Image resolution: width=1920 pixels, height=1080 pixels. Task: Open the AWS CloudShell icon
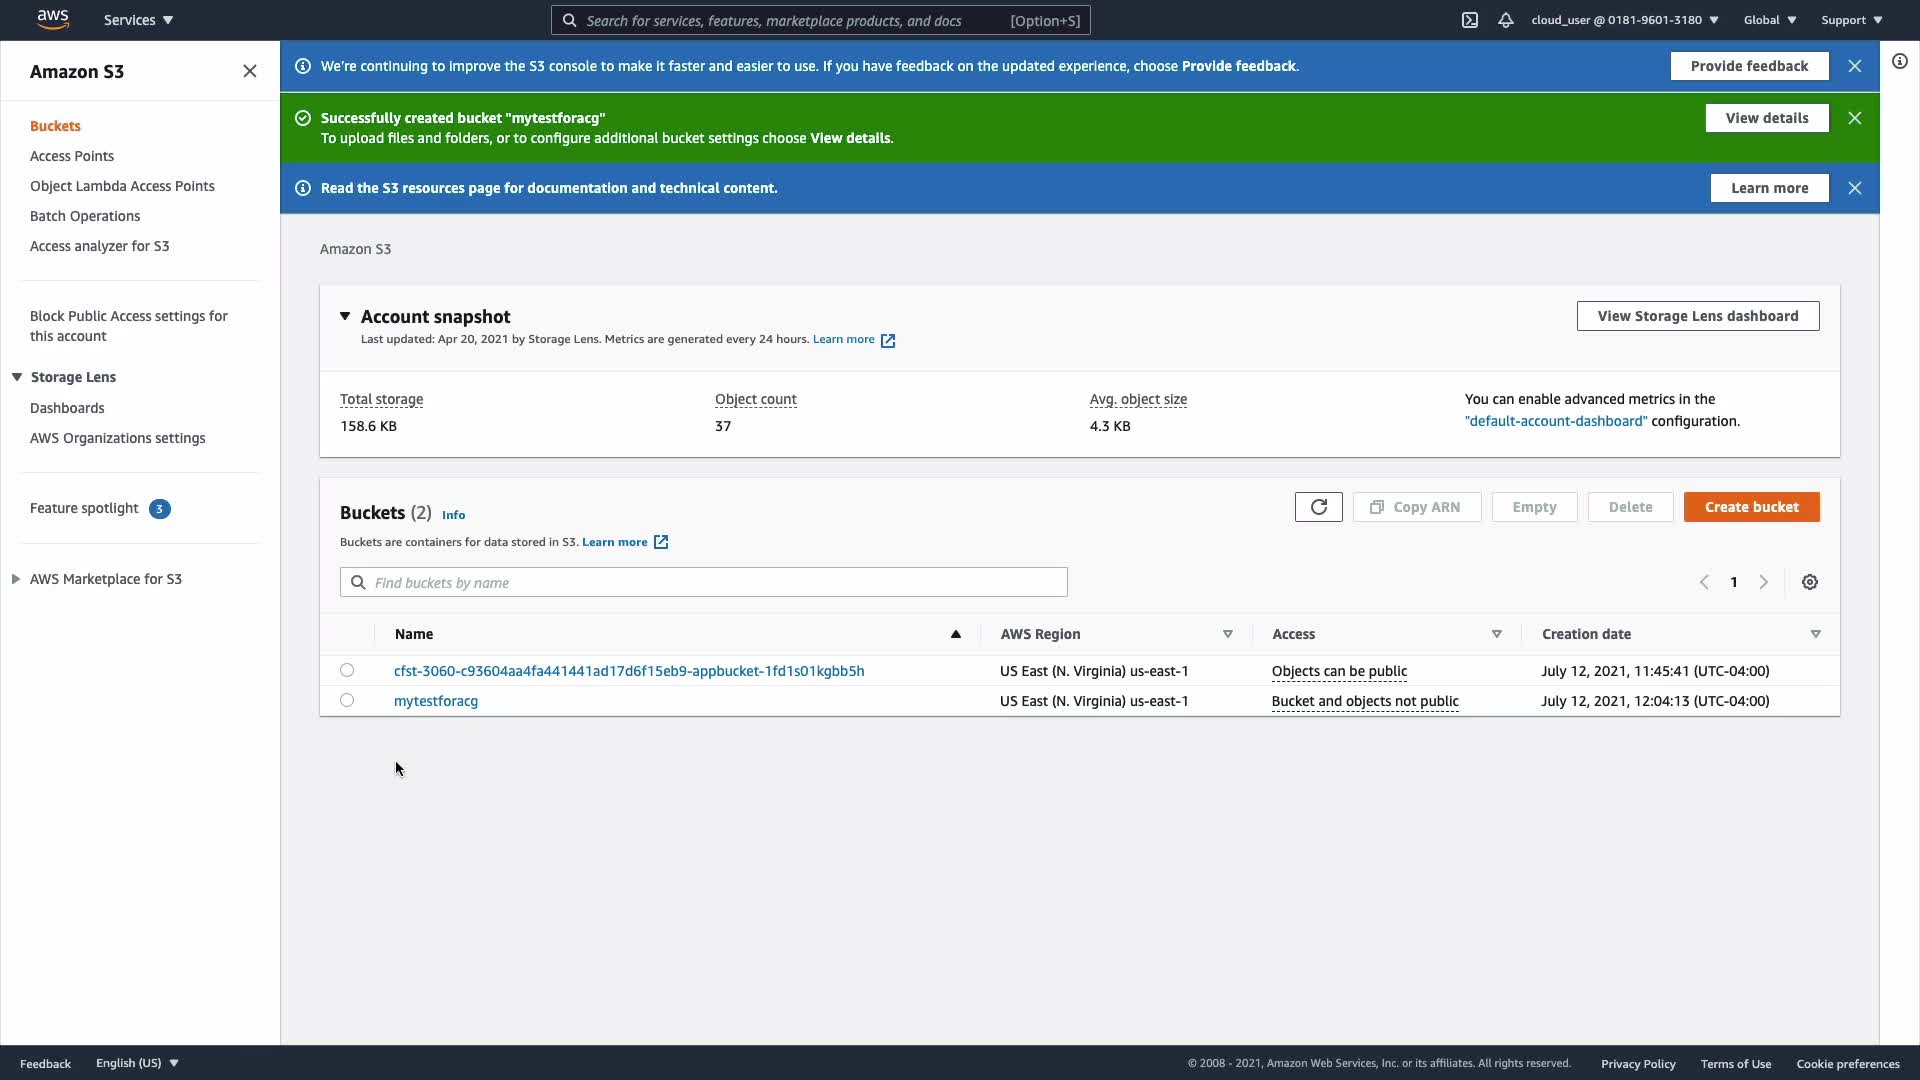click(1469, 20)
